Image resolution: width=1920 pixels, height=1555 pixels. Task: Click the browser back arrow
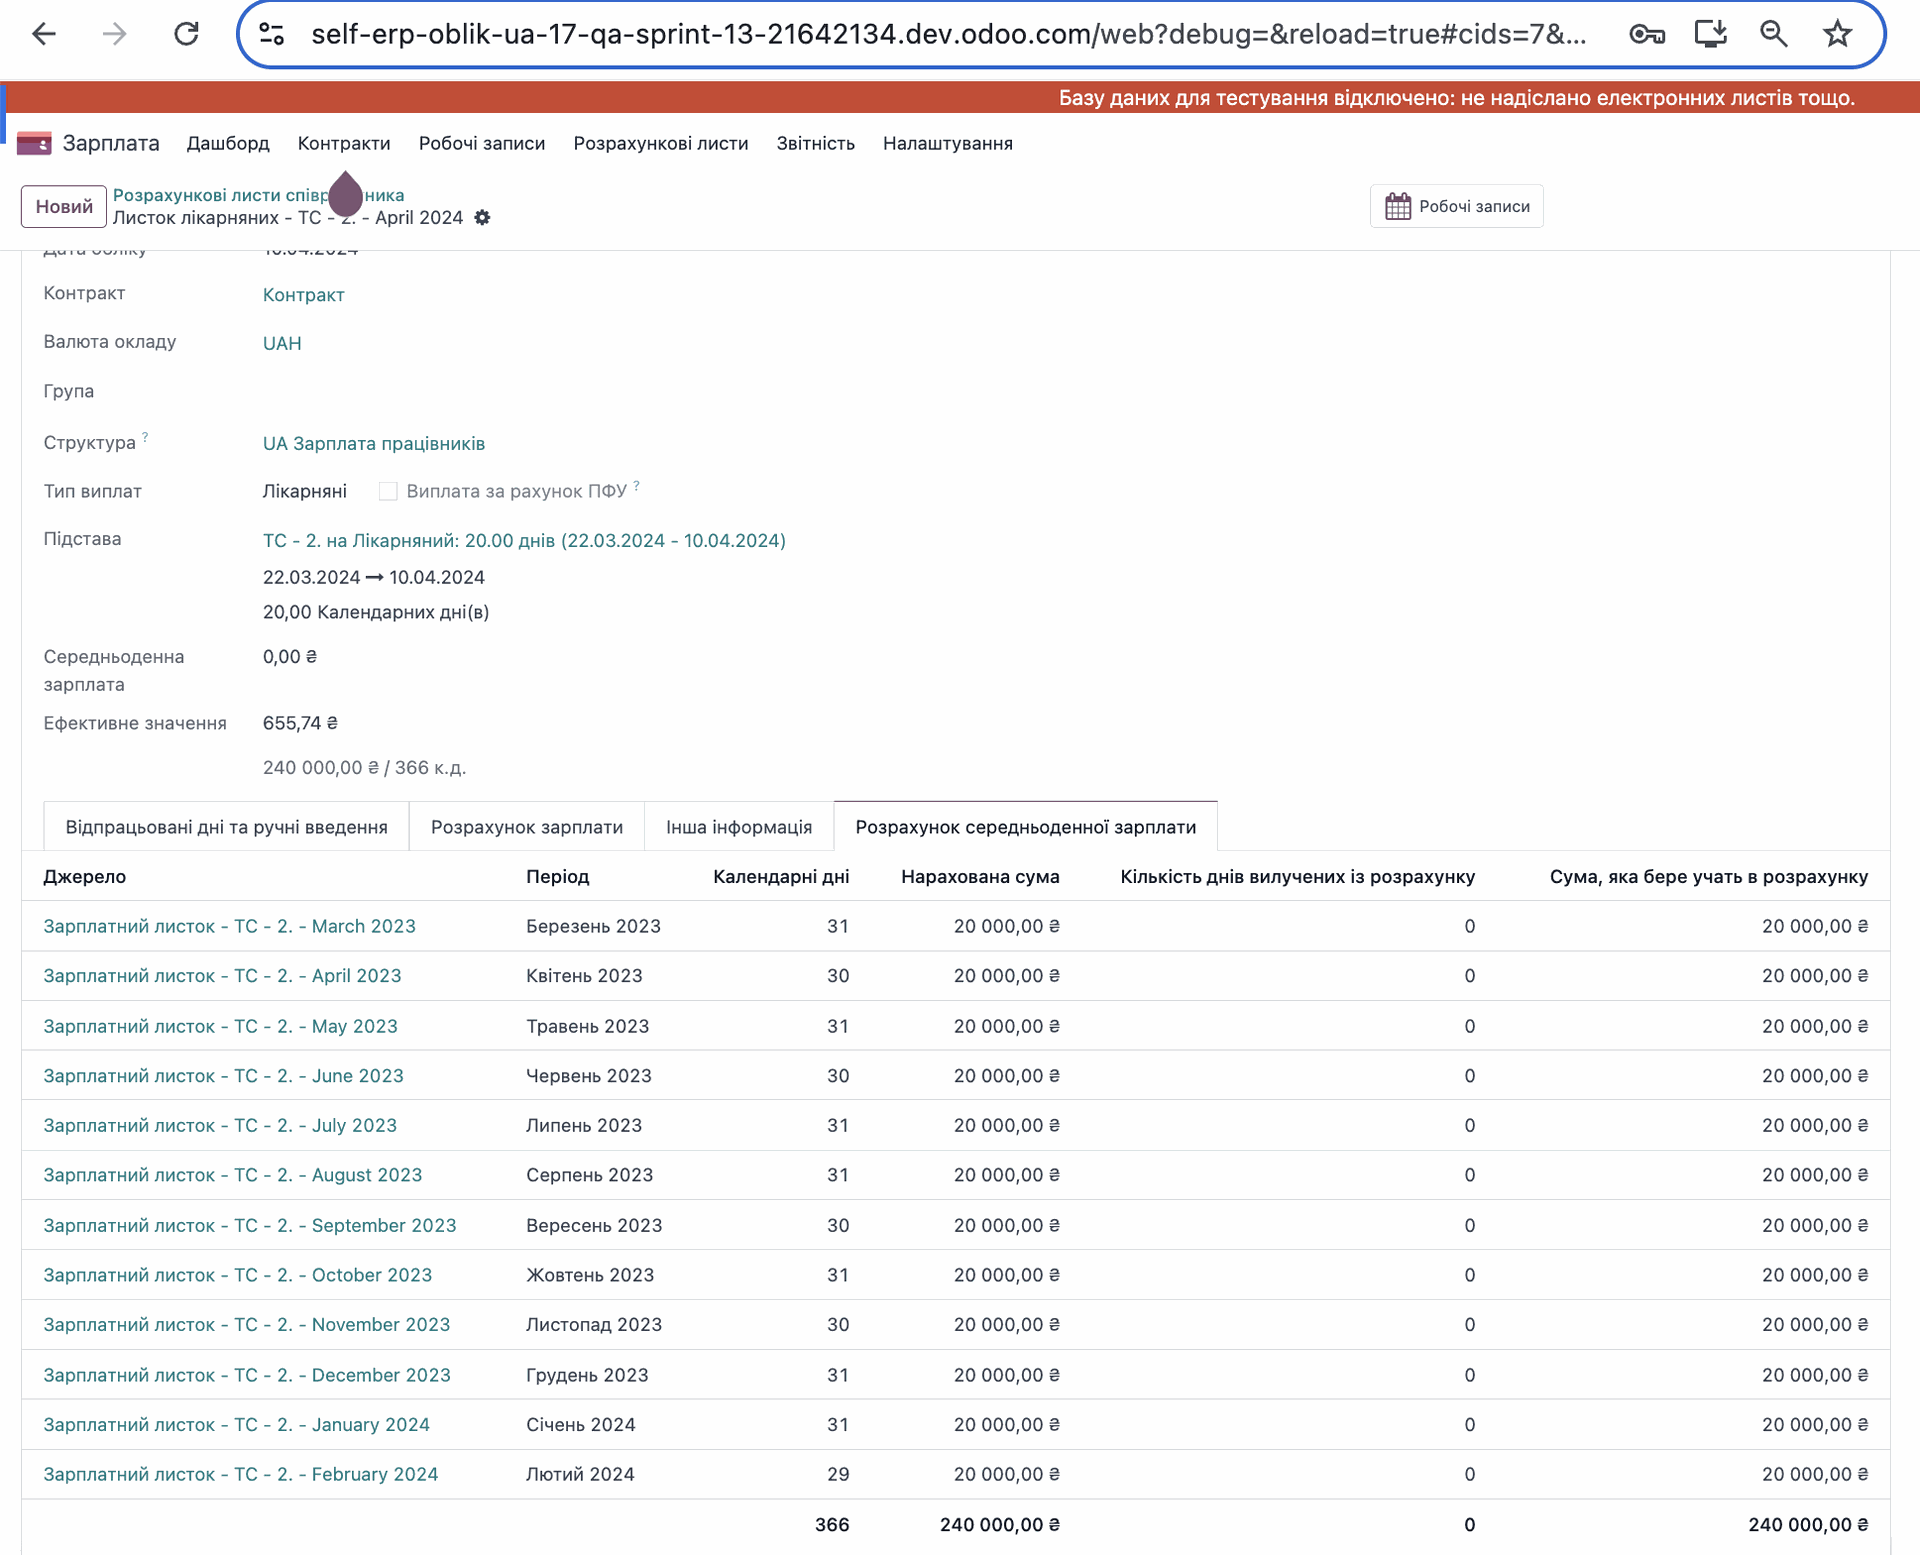[x=44, y=34]
